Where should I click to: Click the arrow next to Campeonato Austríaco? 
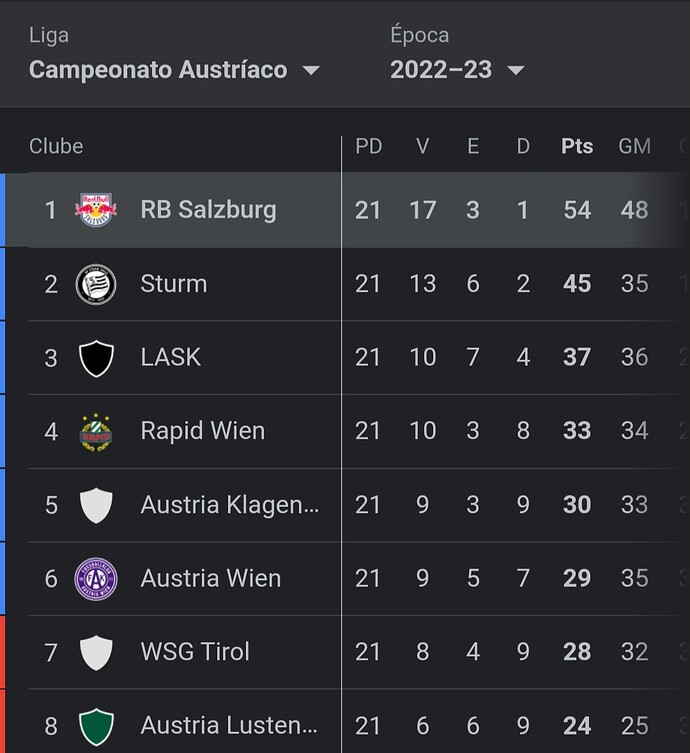click(311, 71)
